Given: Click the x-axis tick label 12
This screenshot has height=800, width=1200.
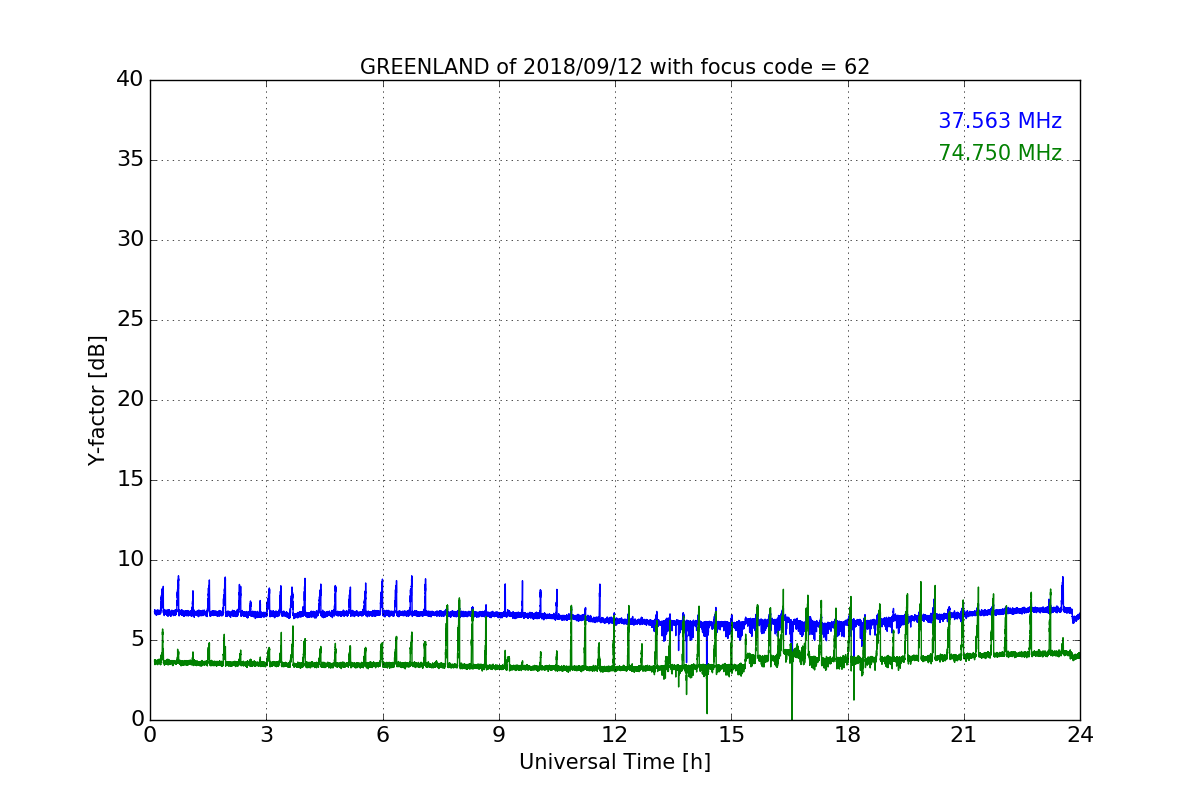Looking at the screenshot, I should (615, 735).
